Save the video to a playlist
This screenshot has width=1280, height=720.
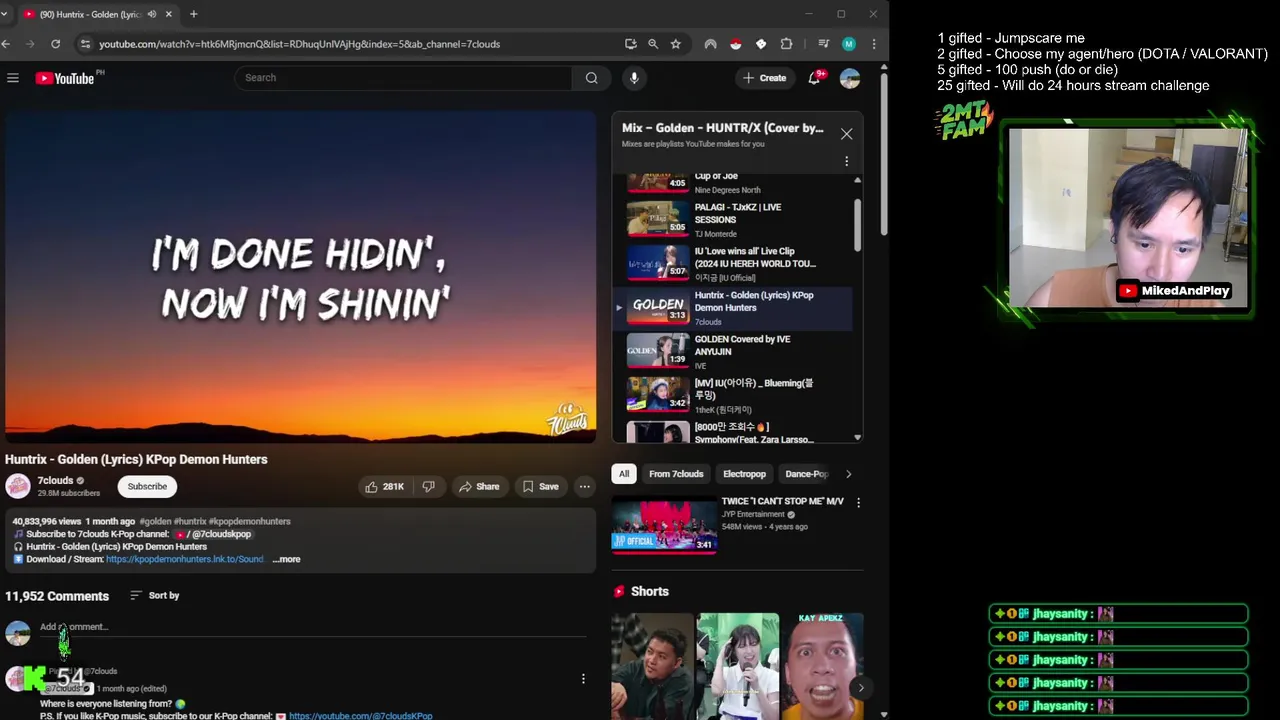coord(541,486)
